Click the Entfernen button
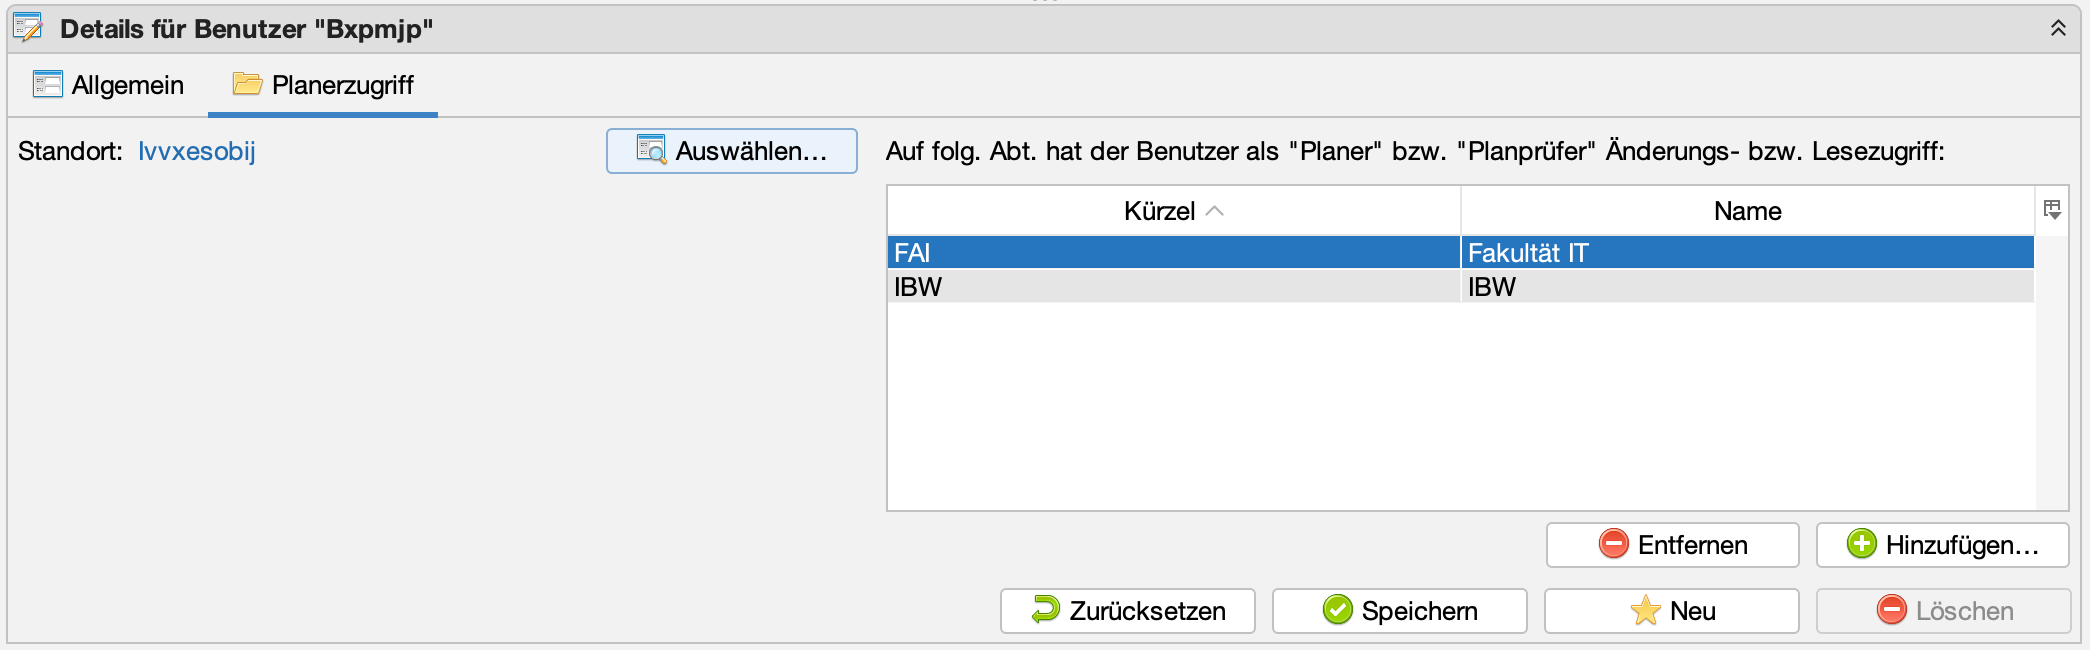 tap(1672, 545)
